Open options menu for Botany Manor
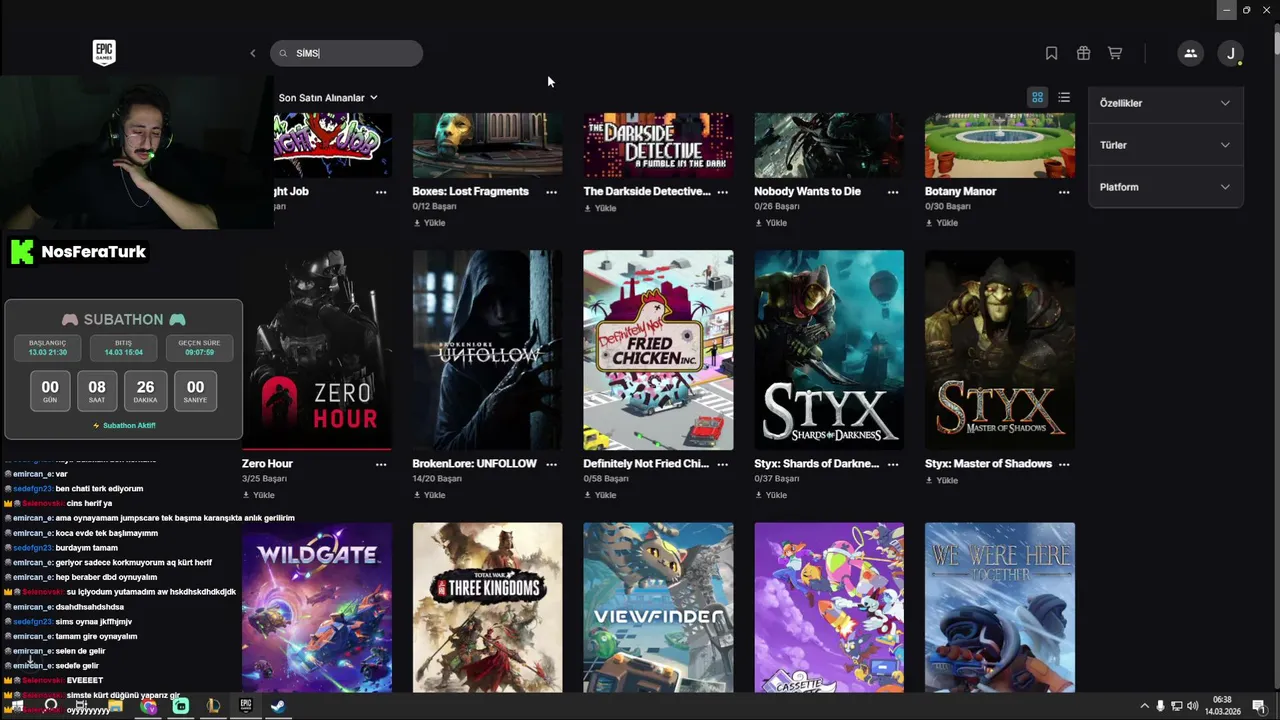1280x720 pixels. 1064,192
